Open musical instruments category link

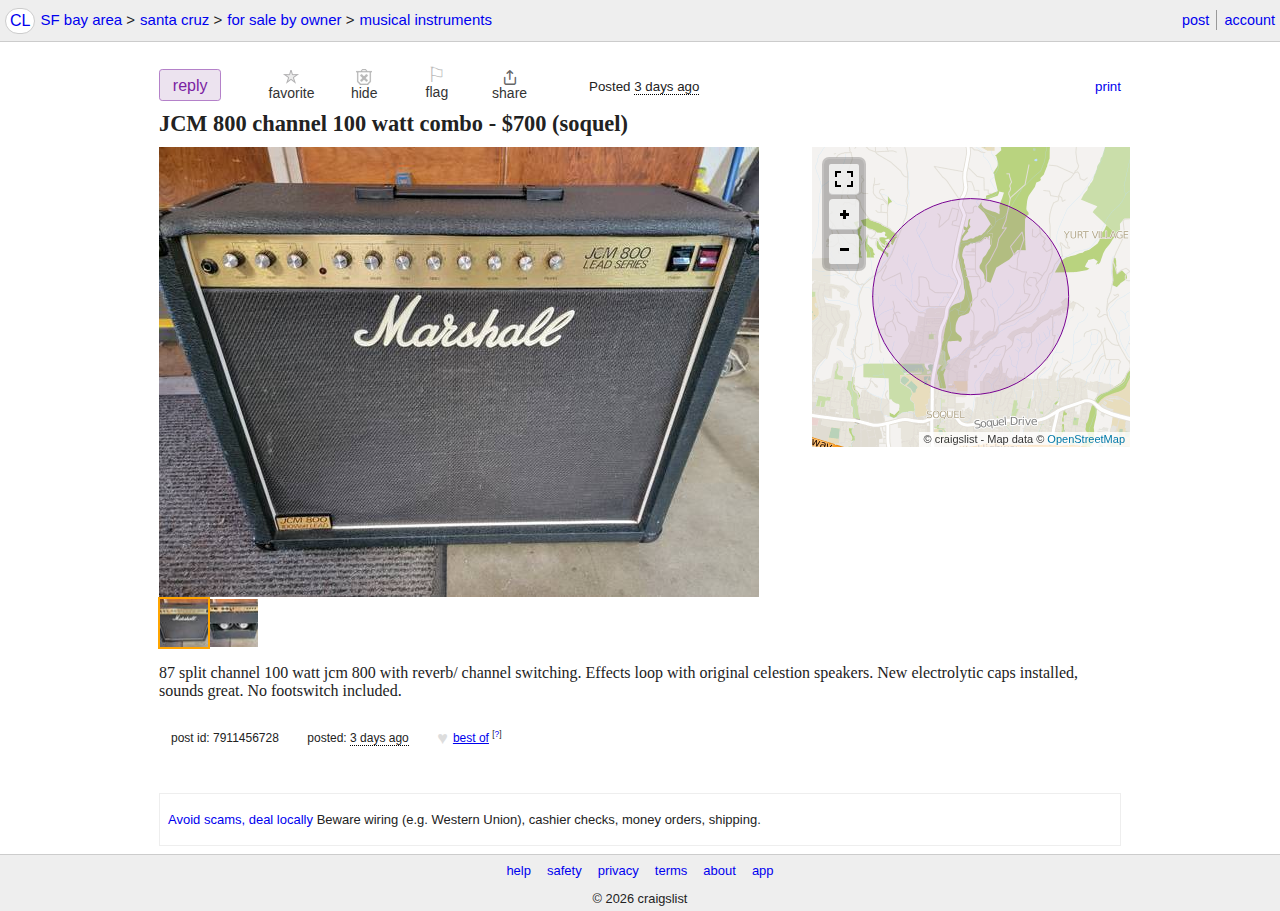[x=426, y=20]
